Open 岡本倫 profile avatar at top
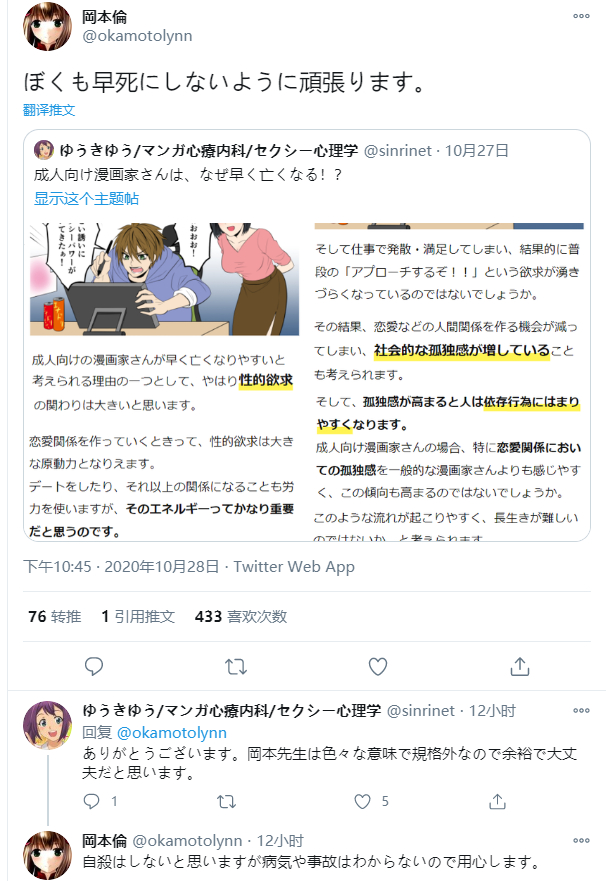Image resolution: width=606 pixels, height=881 pixels. click(47, 26)
